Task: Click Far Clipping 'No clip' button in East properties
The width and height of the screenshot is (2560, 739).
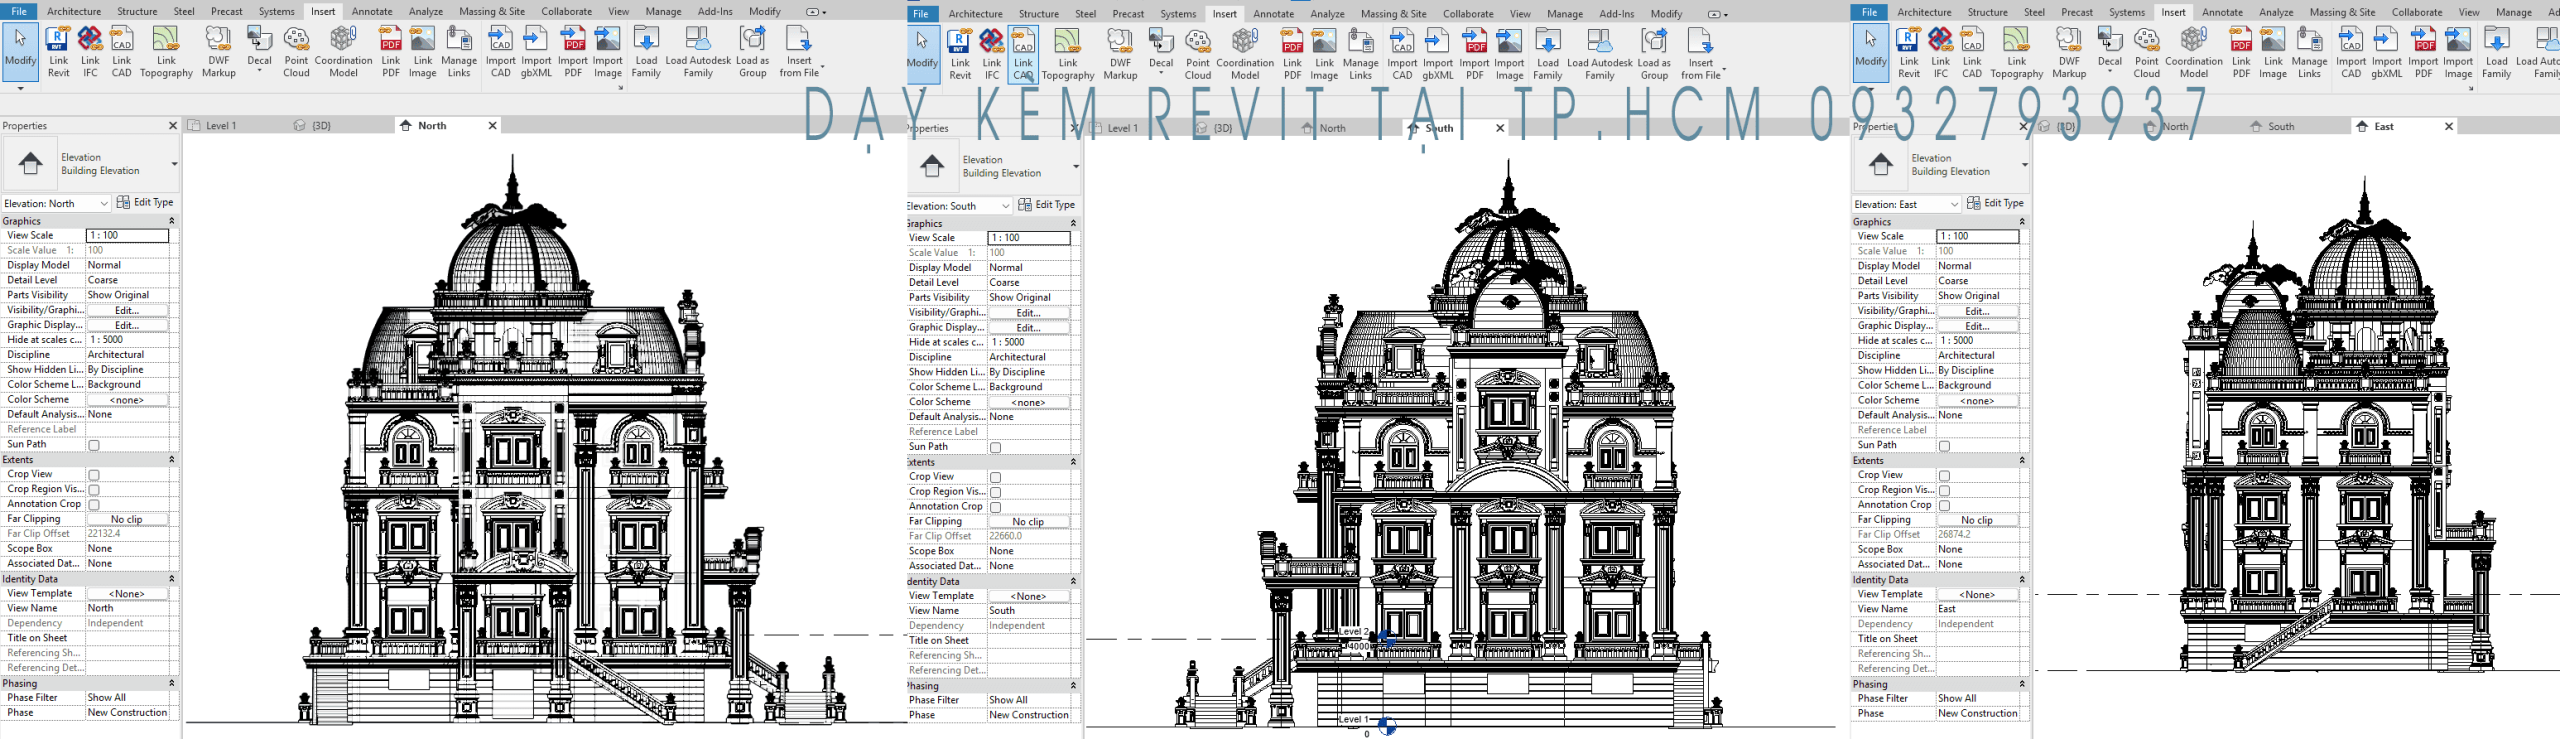Action: [x=1976, y=520]
